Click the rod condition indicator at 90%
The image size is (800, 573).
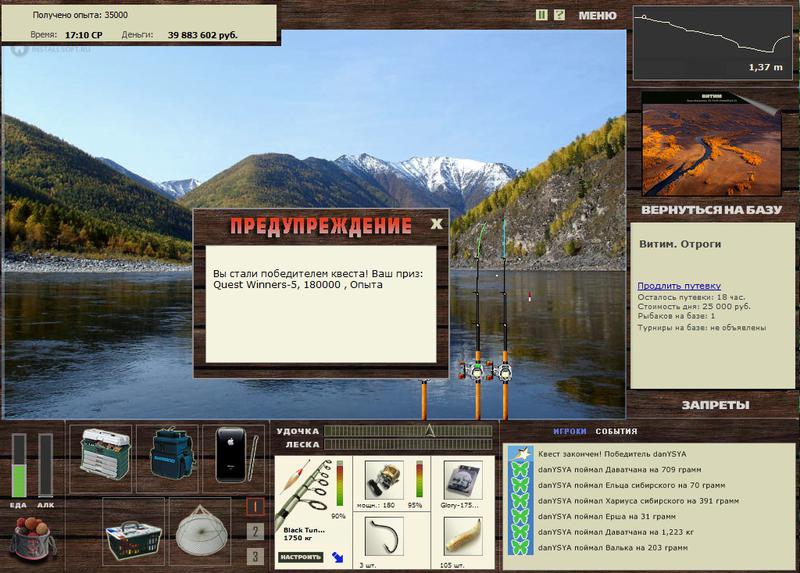[340, 483]
